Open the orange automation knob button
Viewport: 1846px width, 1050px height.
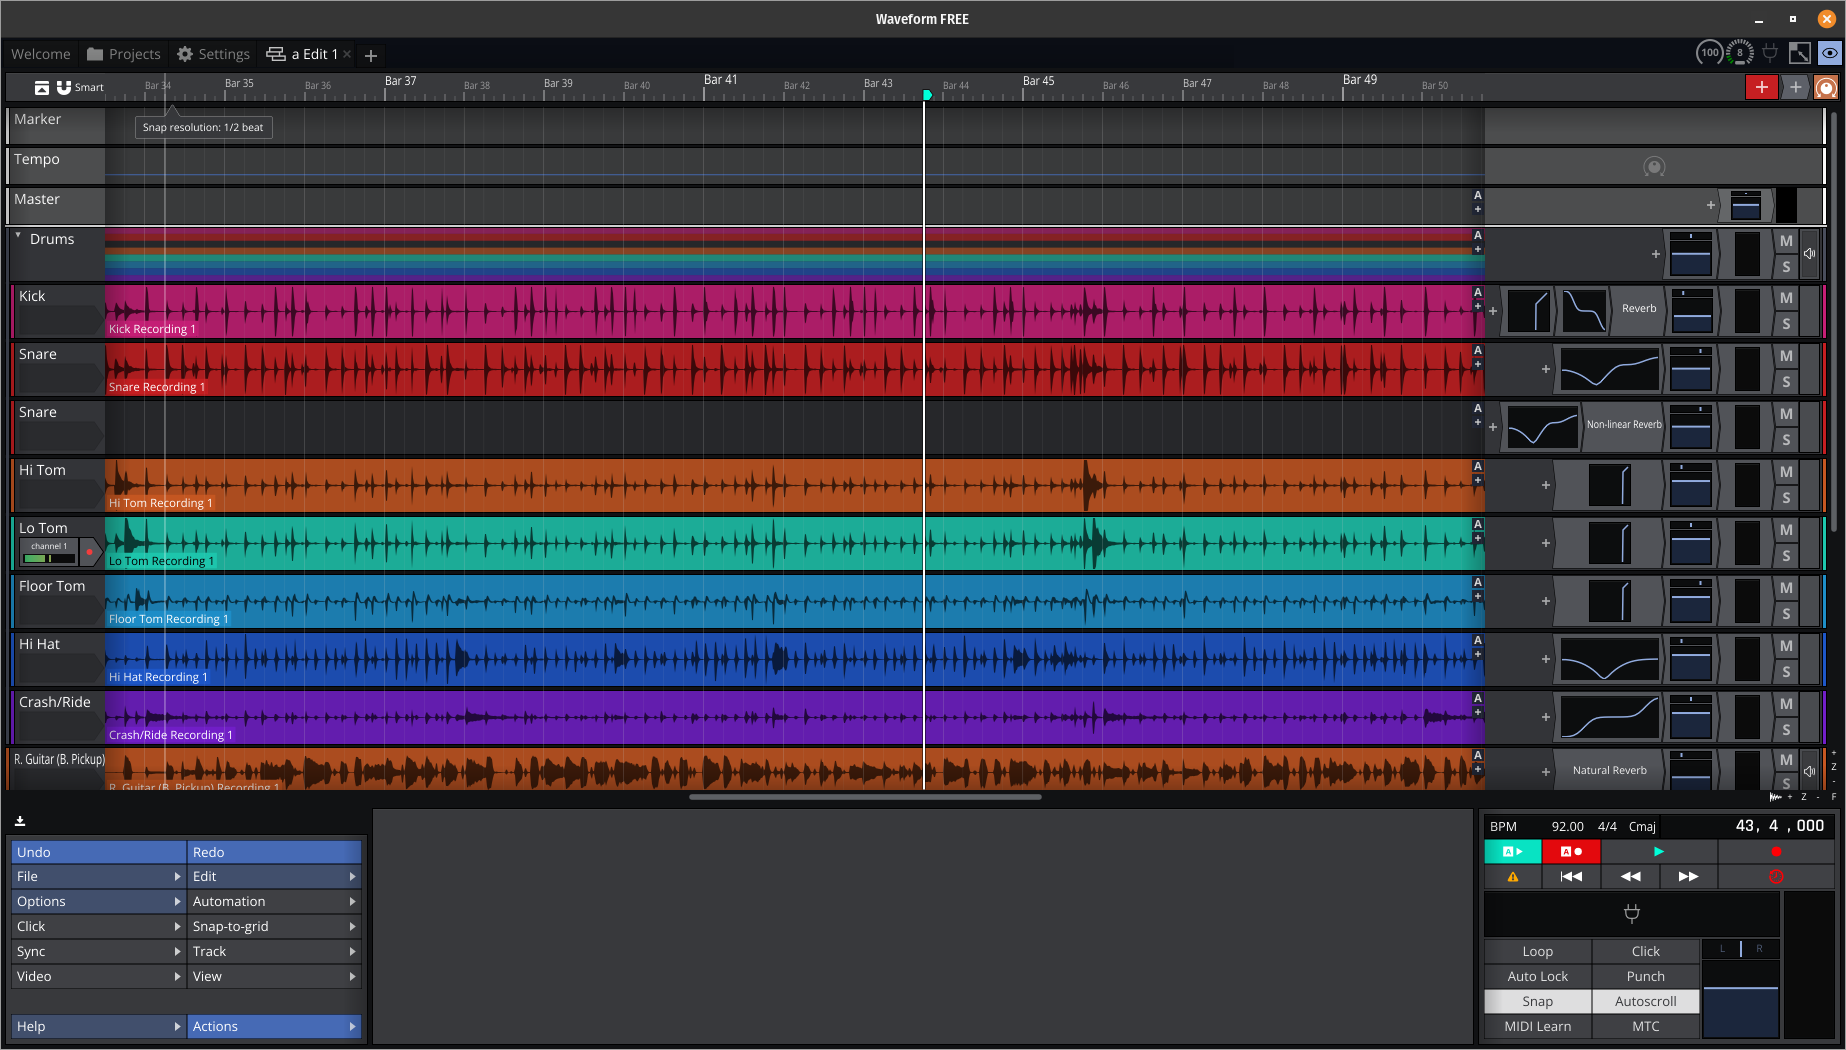(x=1826, y=87)
